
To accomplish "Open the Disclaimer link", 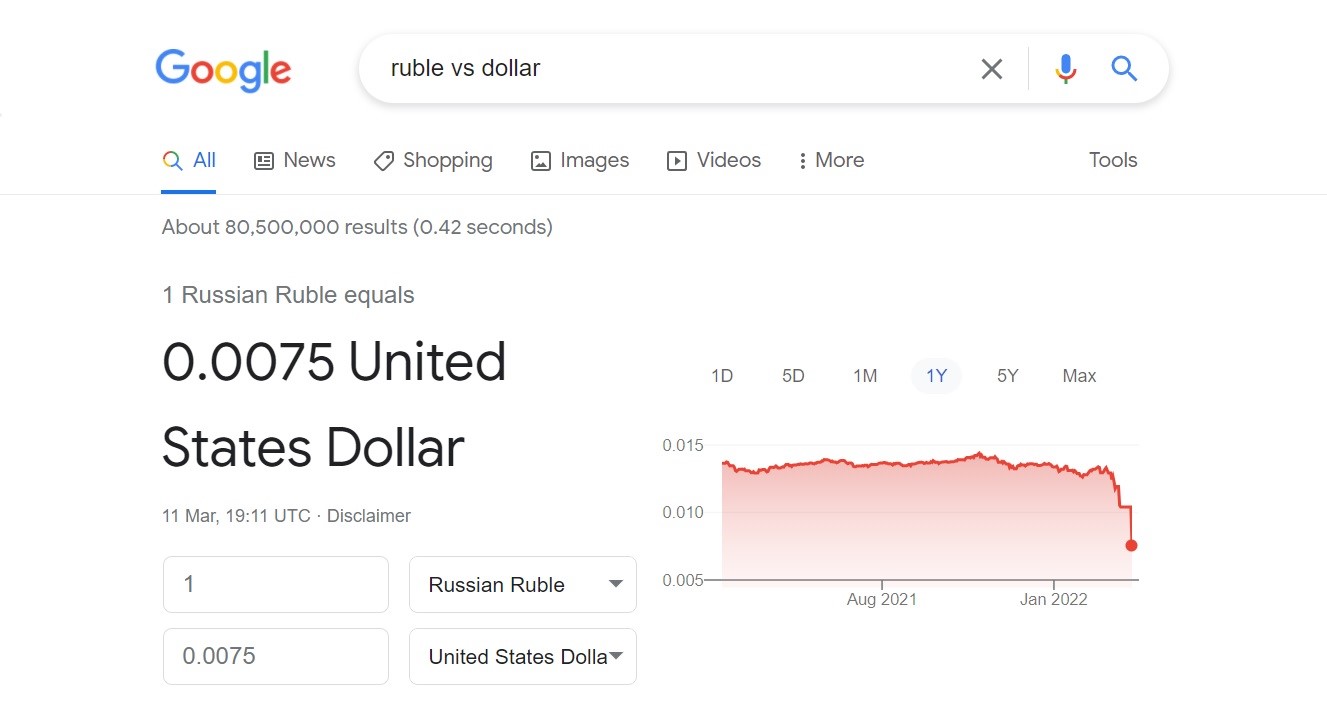I will point(369,516).
